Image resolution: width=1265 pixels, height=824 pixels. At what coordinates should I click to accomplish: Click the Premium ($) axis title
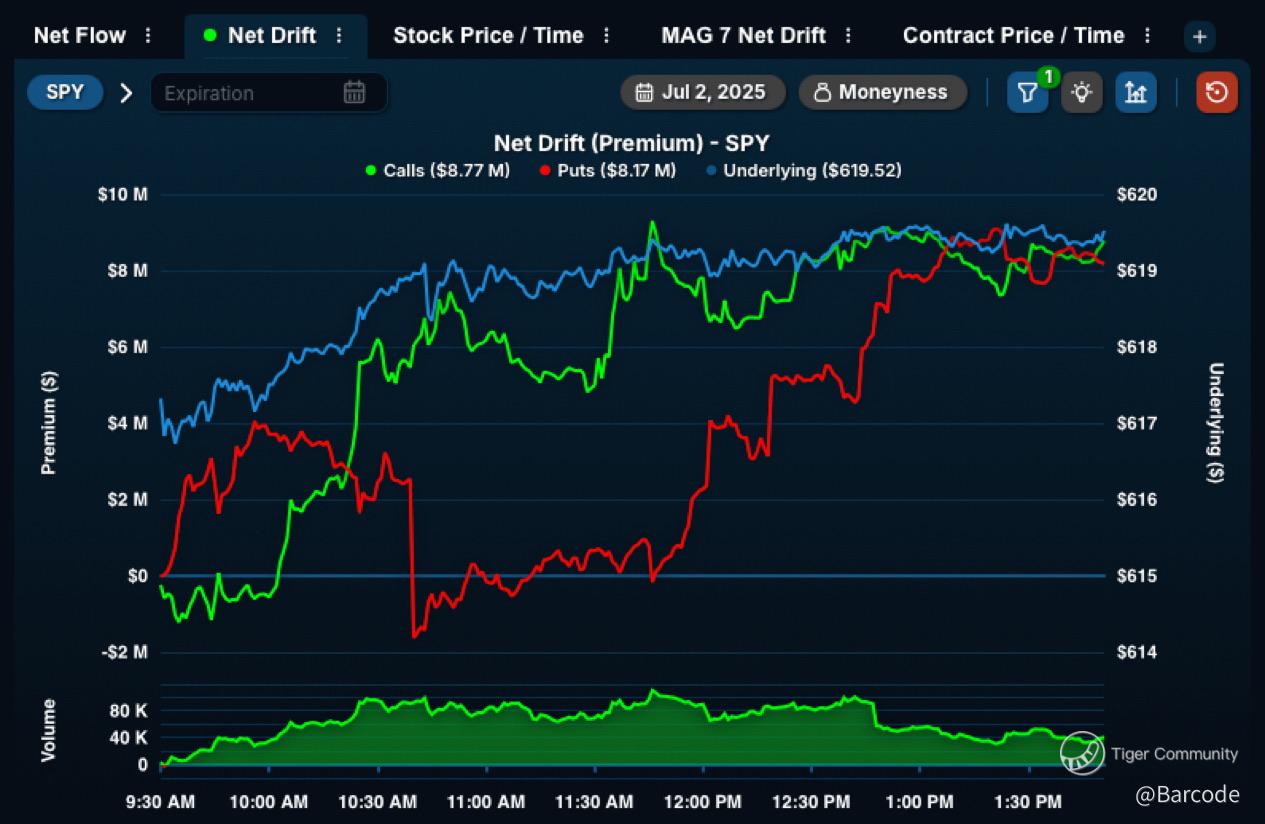pyautogui.click(x=48, y=422)
